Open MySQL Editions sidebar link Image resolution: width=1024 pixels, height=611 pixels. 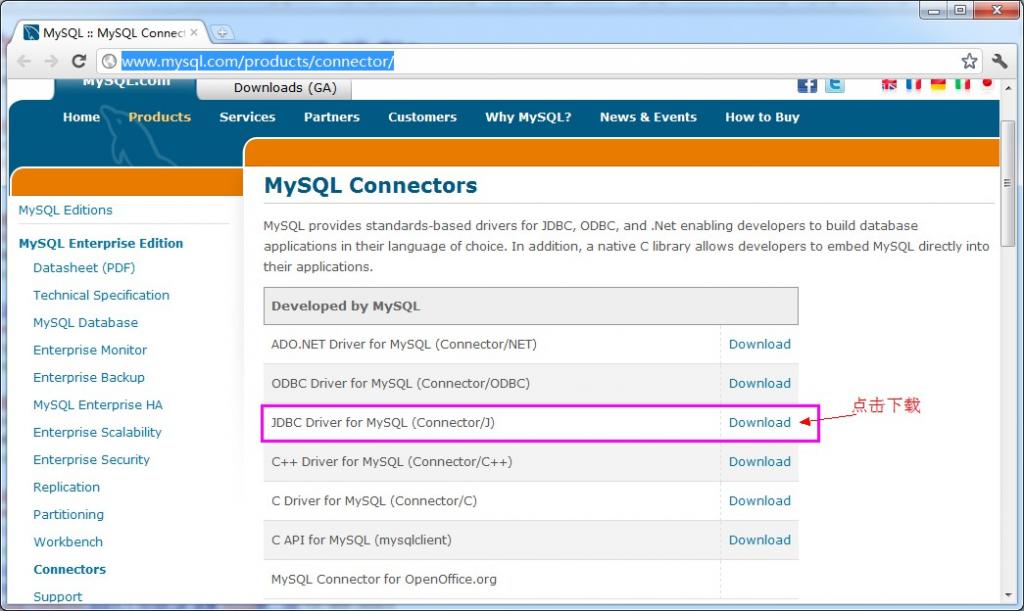65,210
